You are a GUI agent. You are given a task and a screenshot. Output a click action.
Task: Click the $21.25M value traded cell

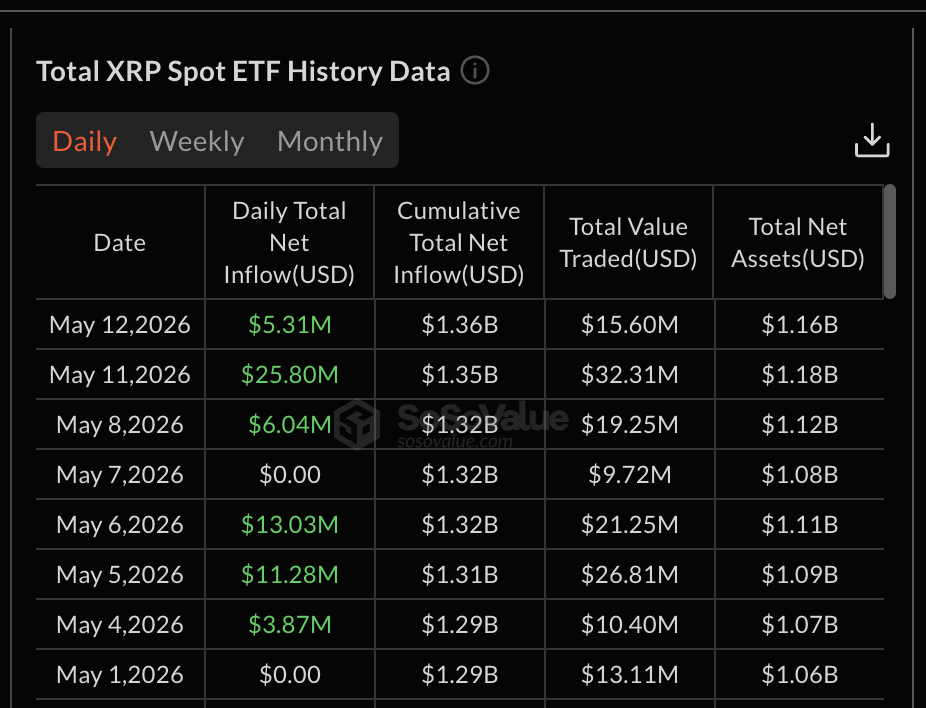pos(630,524)
